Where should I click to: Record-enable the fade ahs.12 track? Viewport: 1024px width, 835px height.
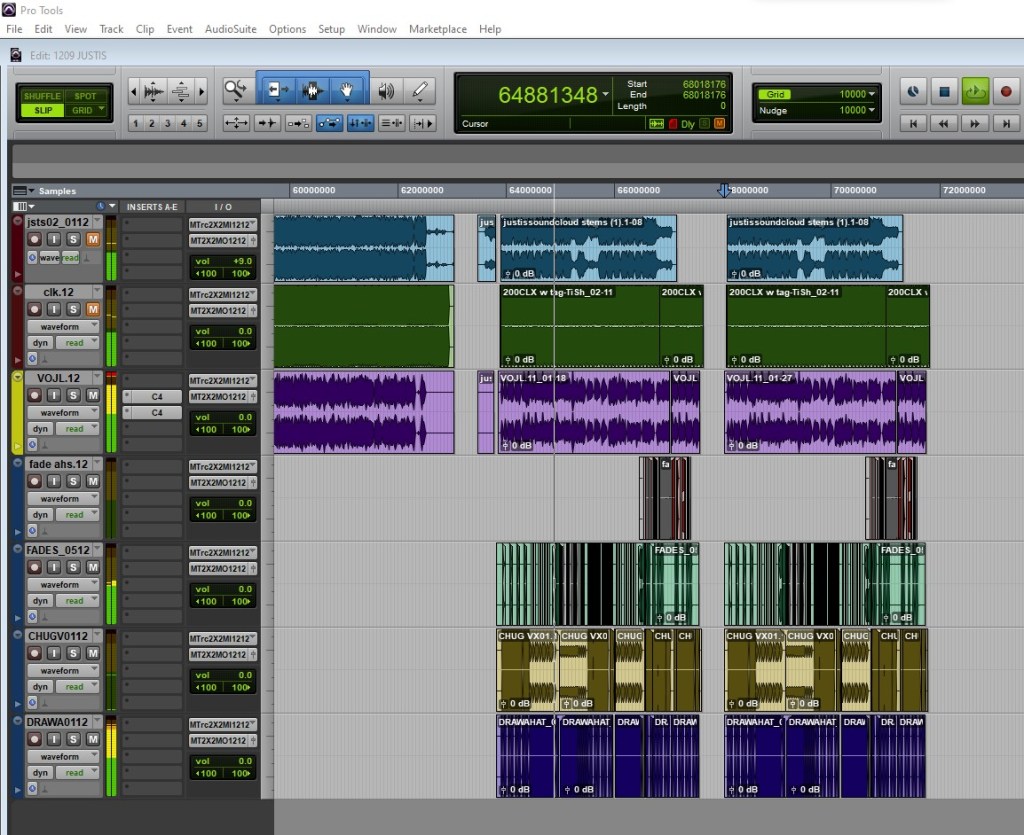pyautogui.click(x=34, y=482)
